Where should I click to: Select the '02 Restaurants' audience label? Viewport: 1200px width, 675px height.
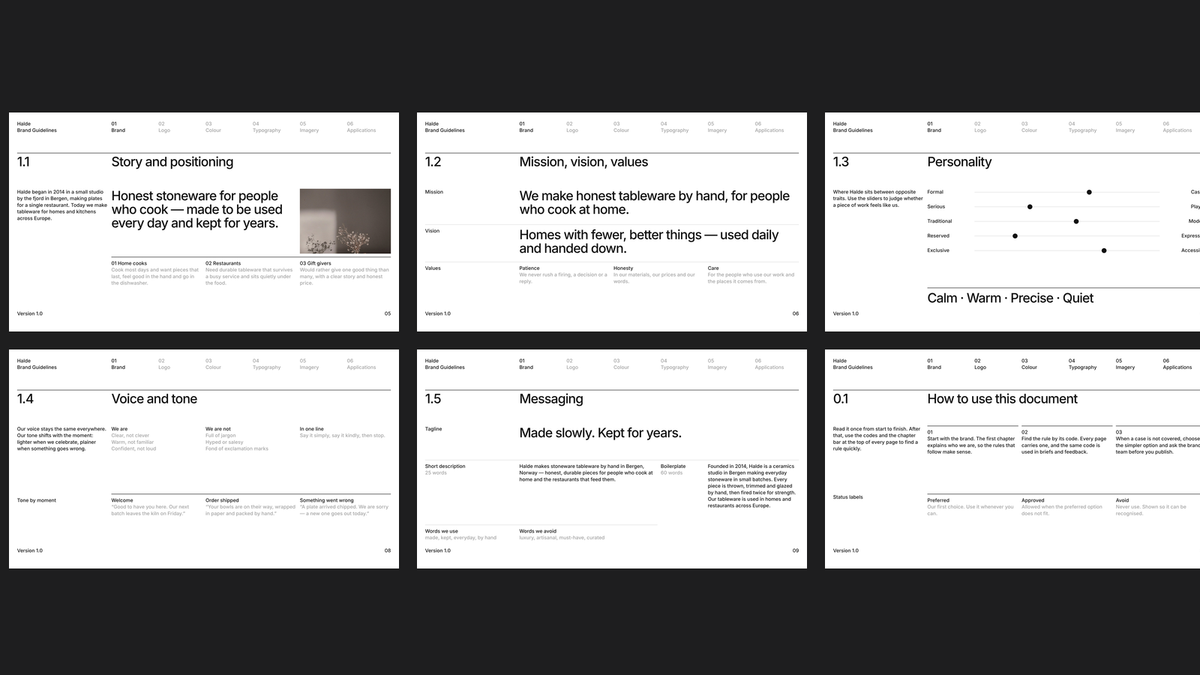(223, 263)
